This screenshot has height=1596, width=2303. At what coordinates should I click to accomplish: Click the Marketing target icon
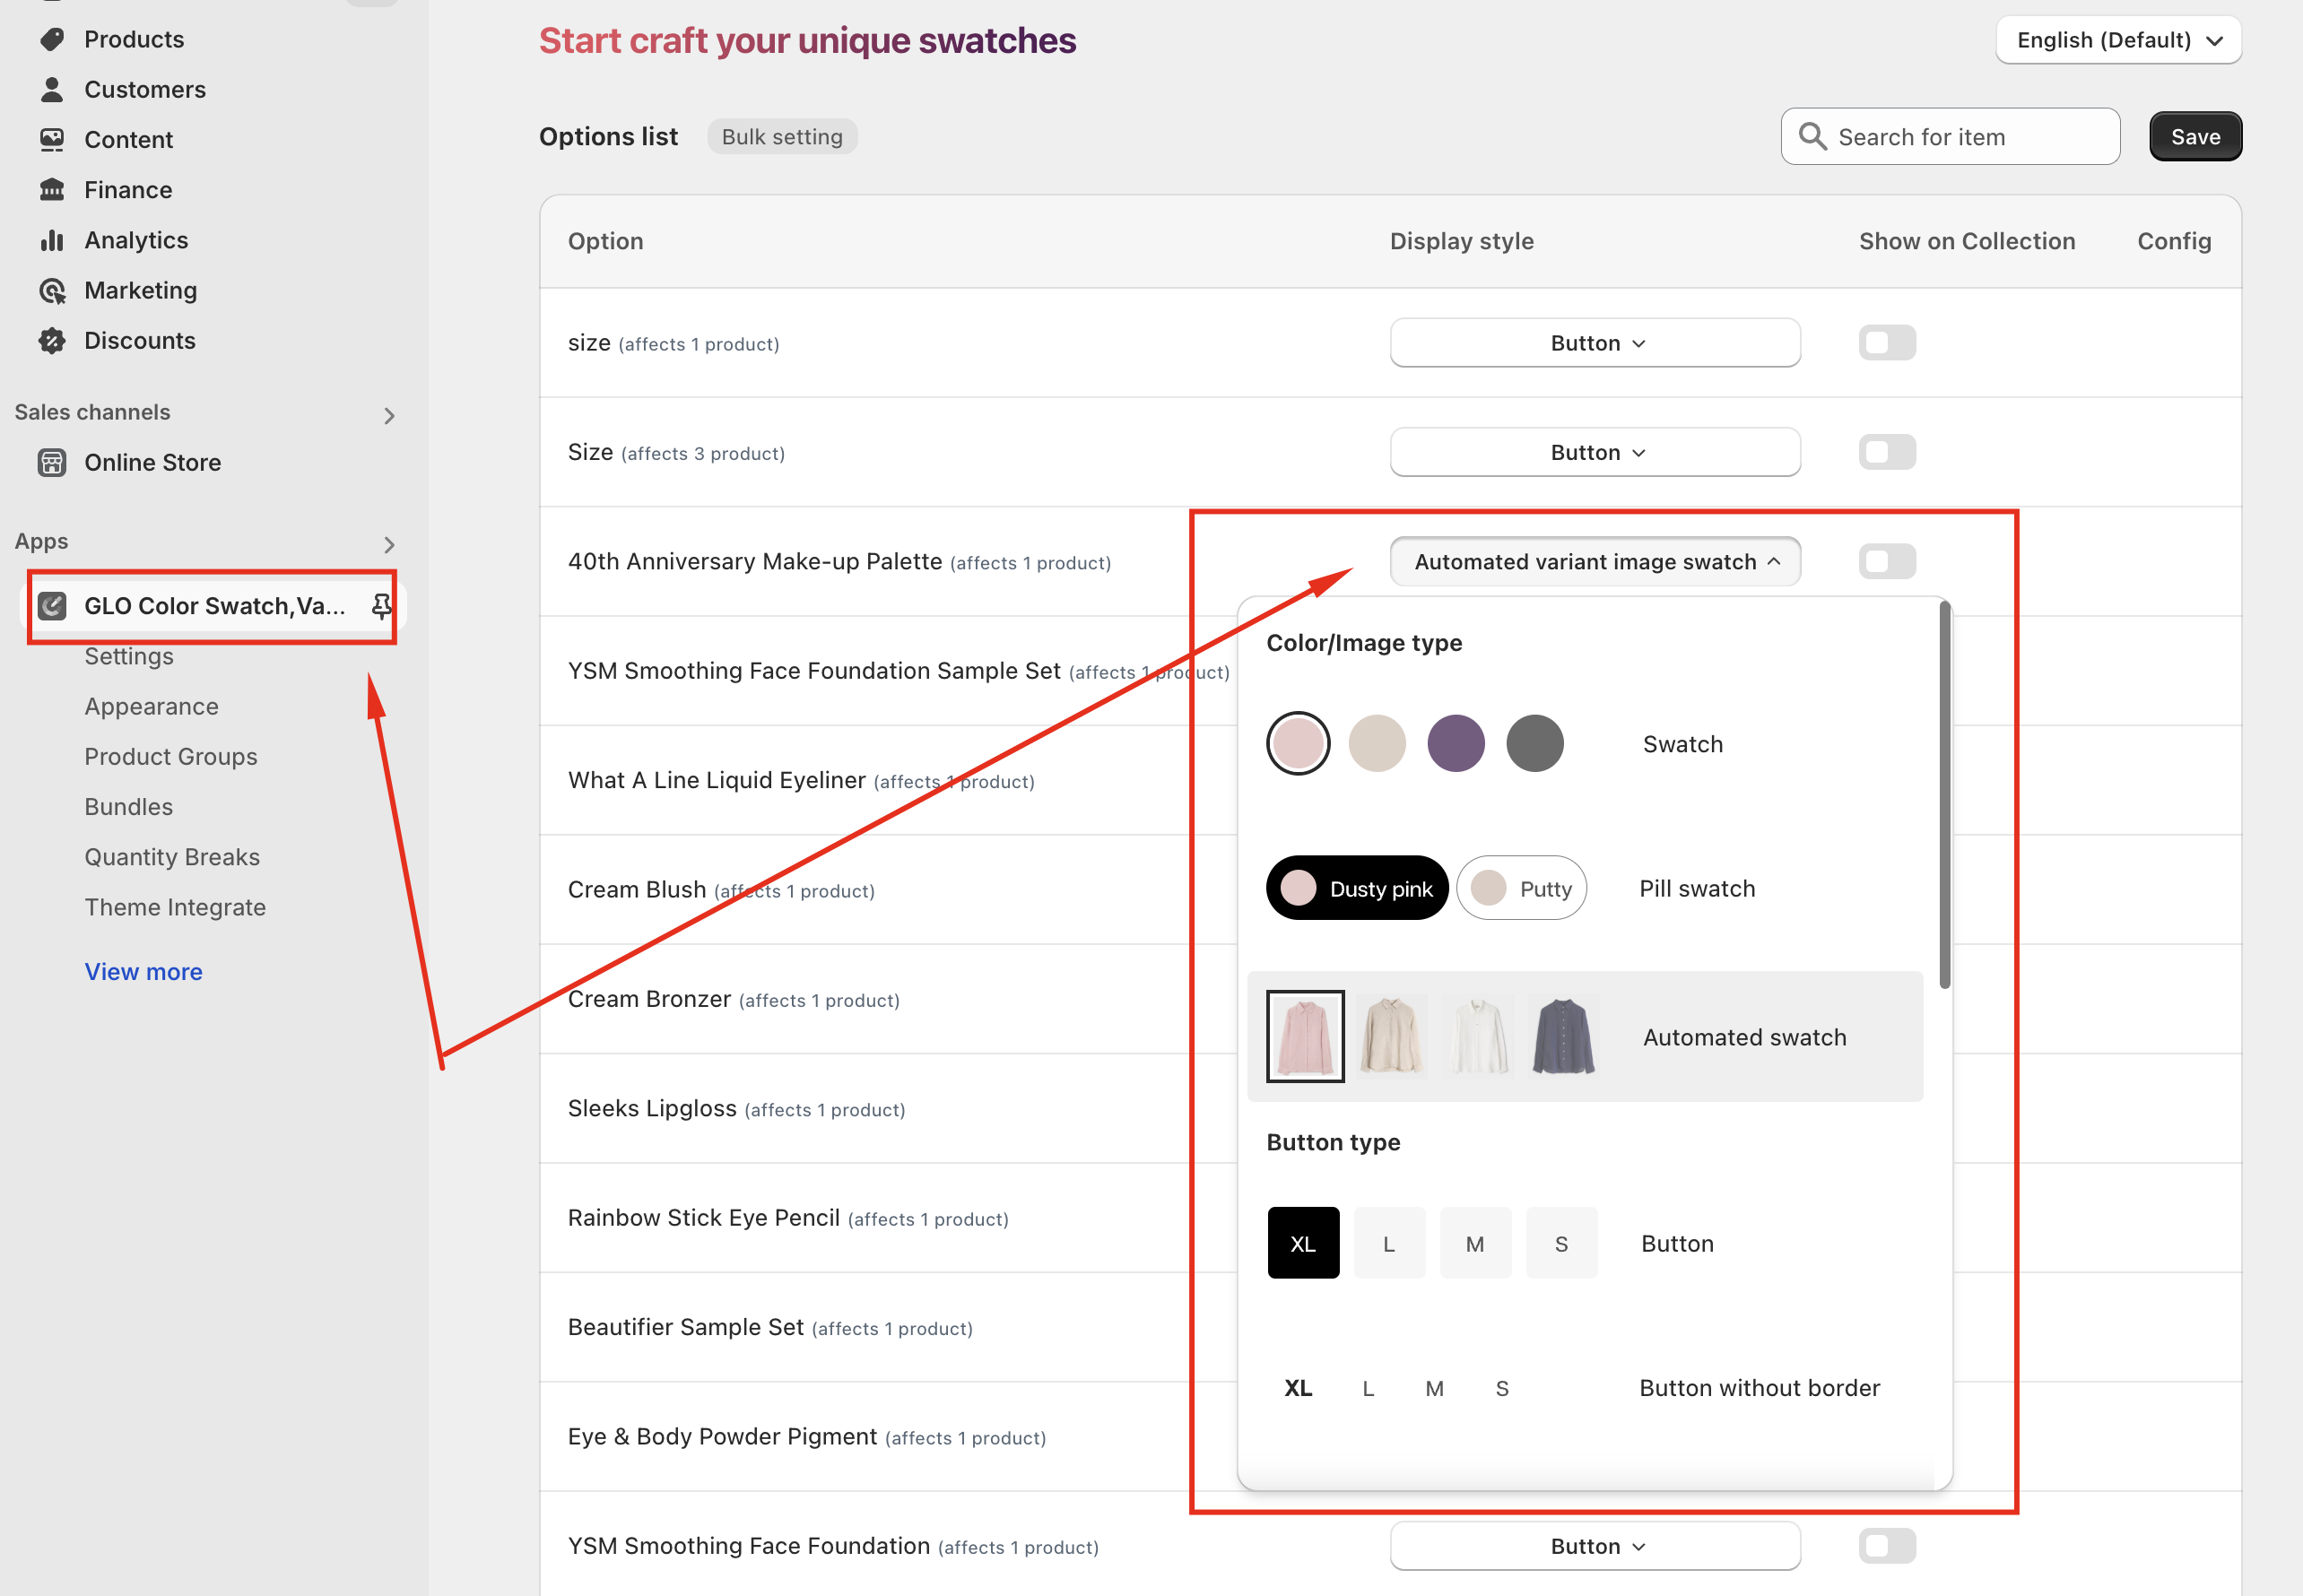point(52,290)
